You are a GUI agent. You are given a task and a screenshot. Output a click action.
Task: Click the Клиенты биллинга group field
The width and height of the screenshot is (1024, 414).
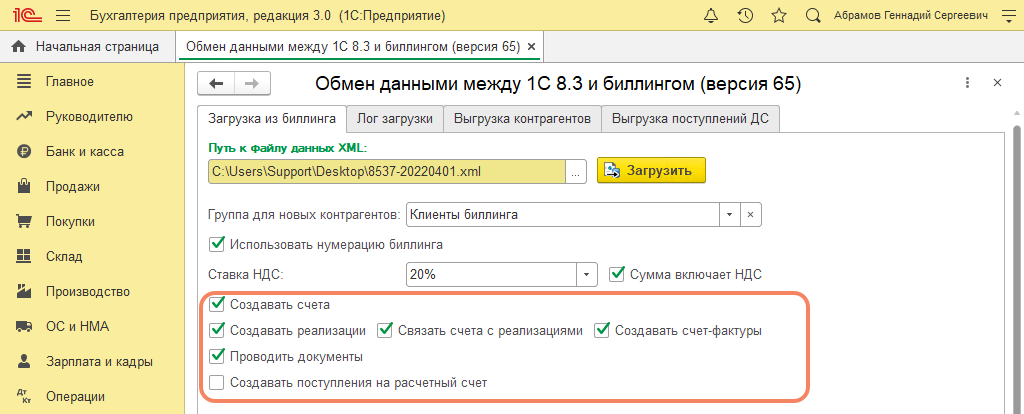pyautogui.click(x=562, y=214)
